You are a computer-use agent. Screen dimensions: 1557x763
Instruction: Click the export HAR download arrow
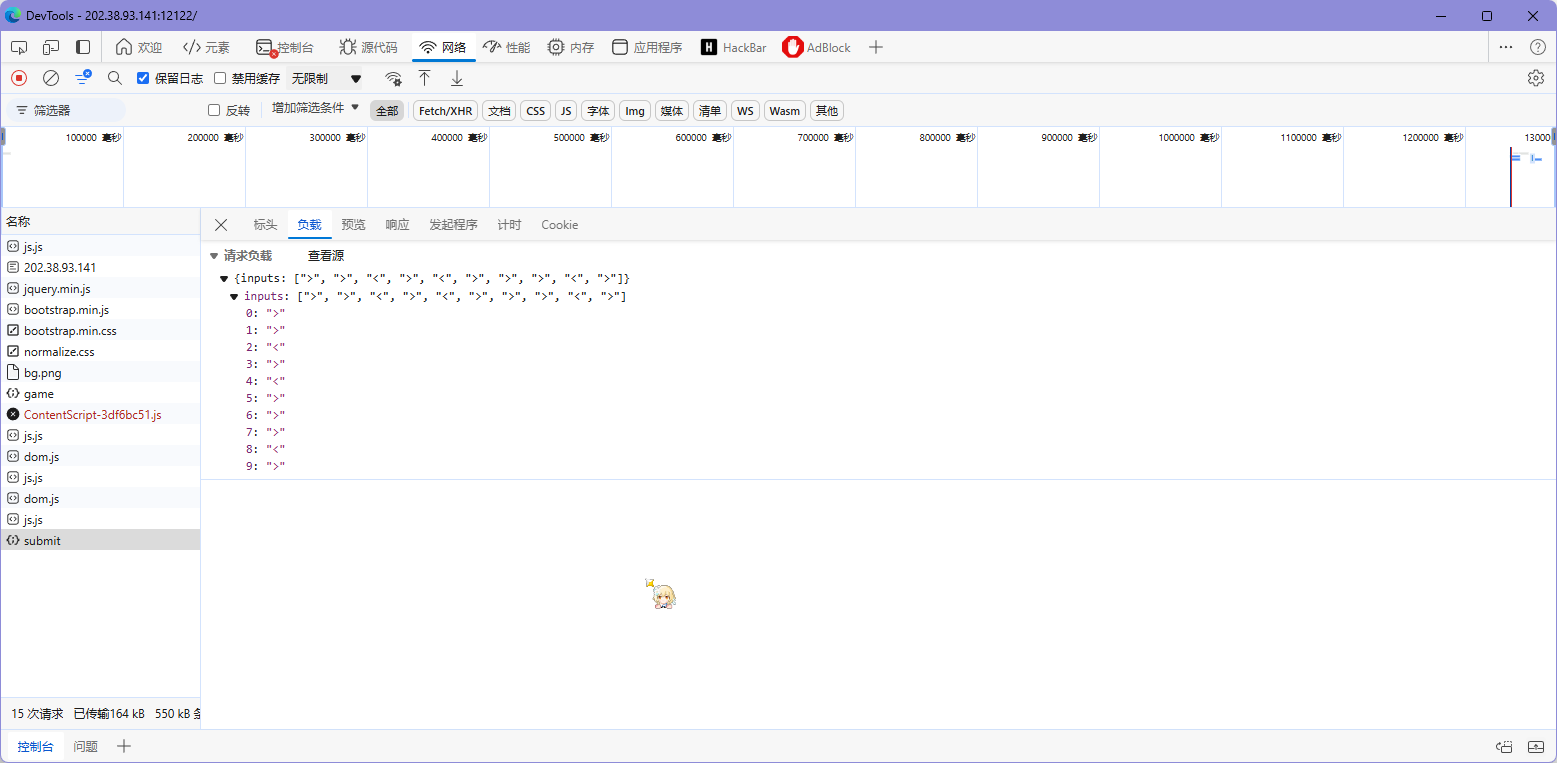(x=457, y=78)
